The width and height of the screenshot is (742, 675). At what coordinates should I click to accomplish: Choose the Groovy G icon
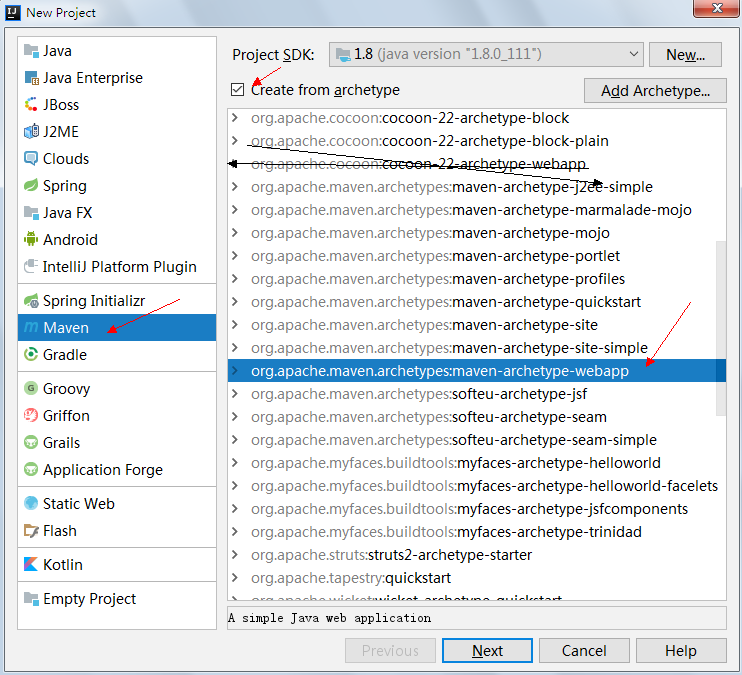click(31, 389)
